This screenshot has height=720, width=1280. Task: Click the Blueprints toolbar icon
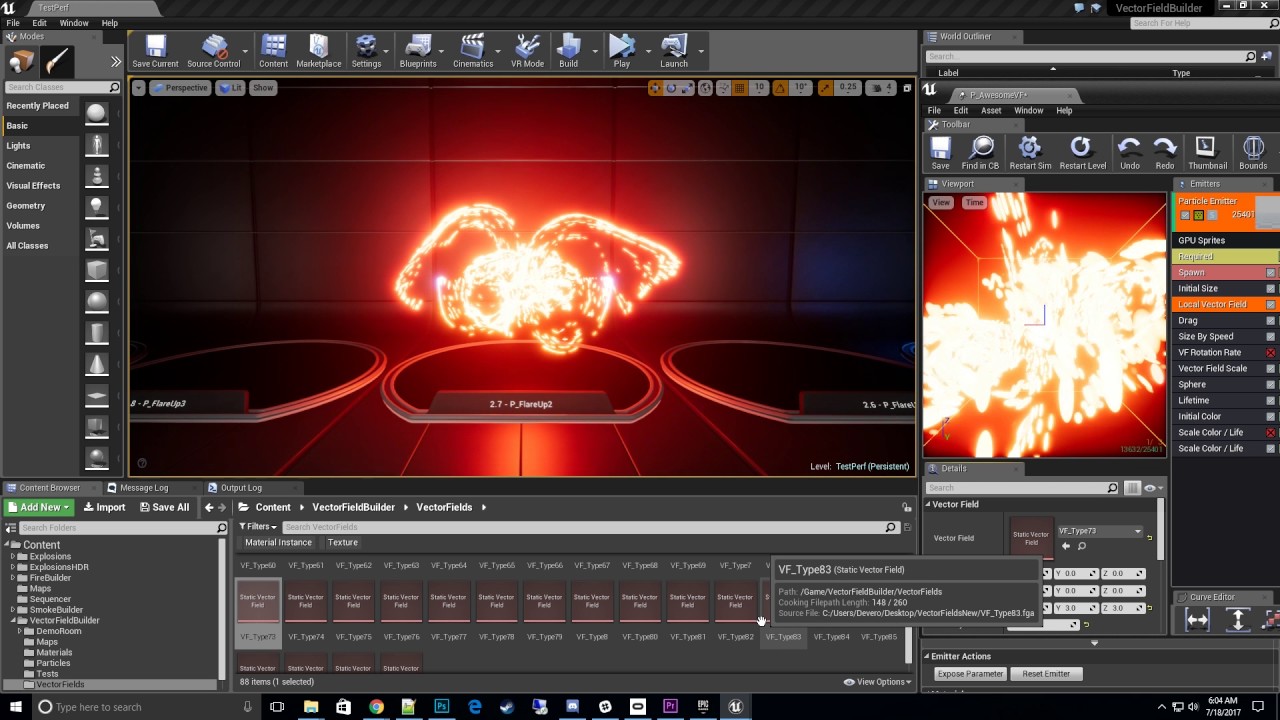click(418, 52)
